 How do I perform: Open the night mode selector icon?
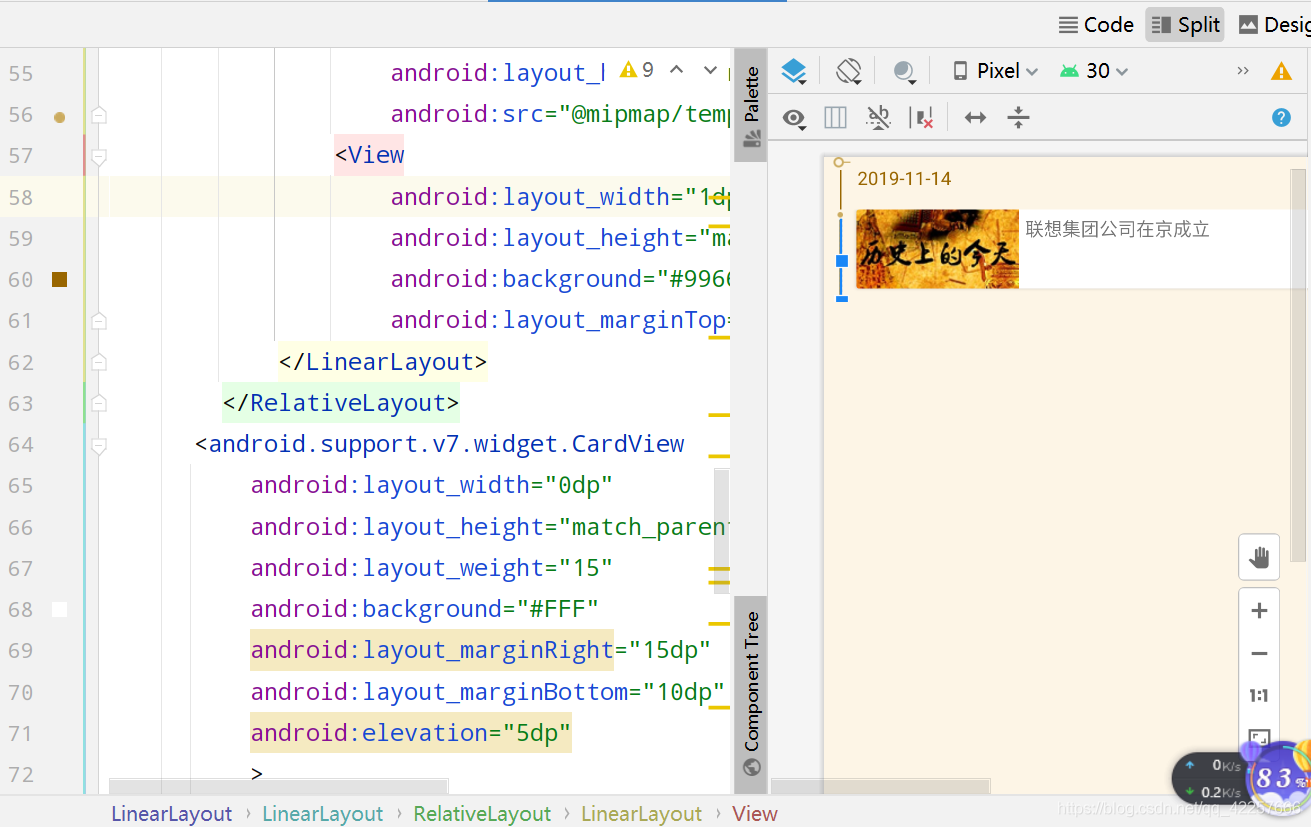pos(904,71)
